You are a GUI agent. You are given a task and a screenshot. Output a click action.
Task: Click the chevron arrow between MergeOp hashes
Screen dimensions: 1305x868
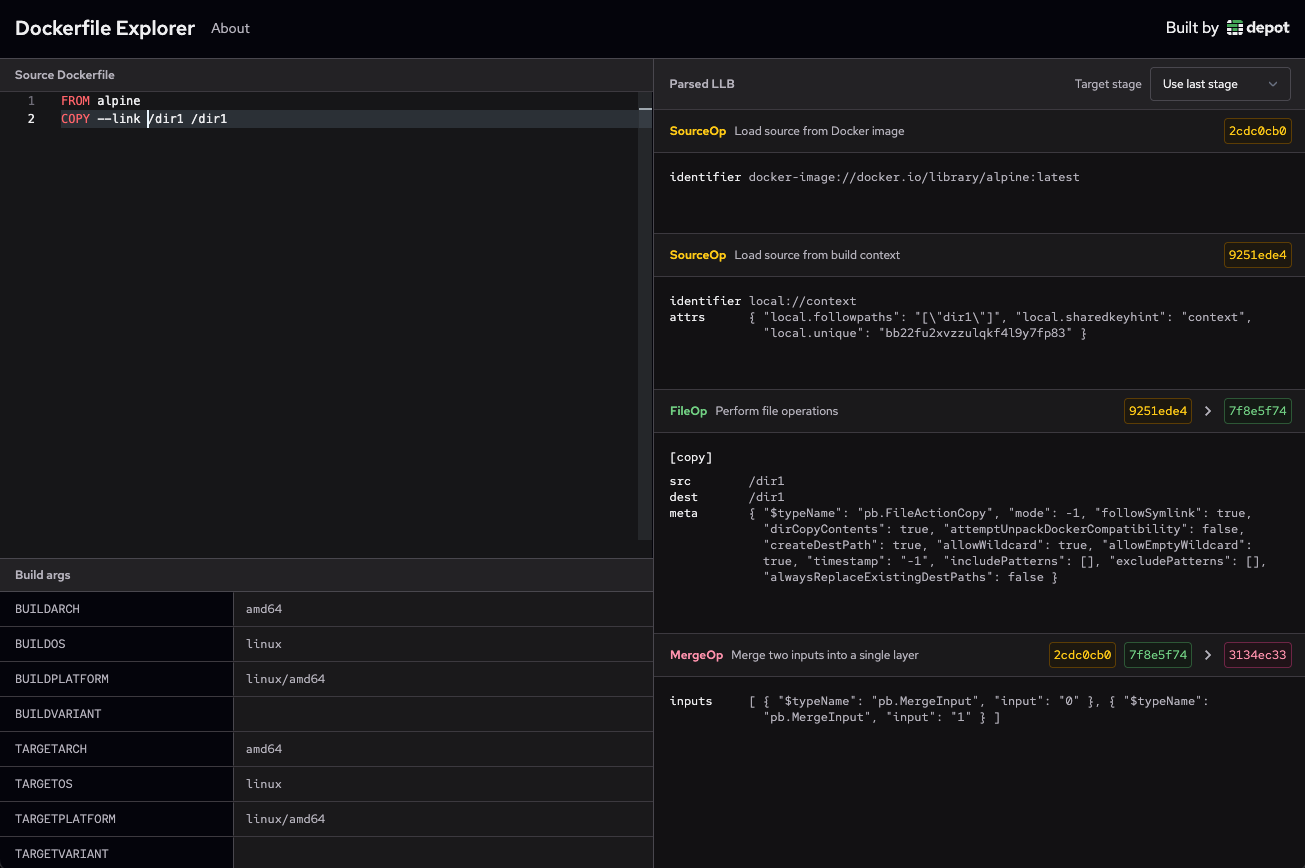pyautogui.click(x=1208, y=654)
